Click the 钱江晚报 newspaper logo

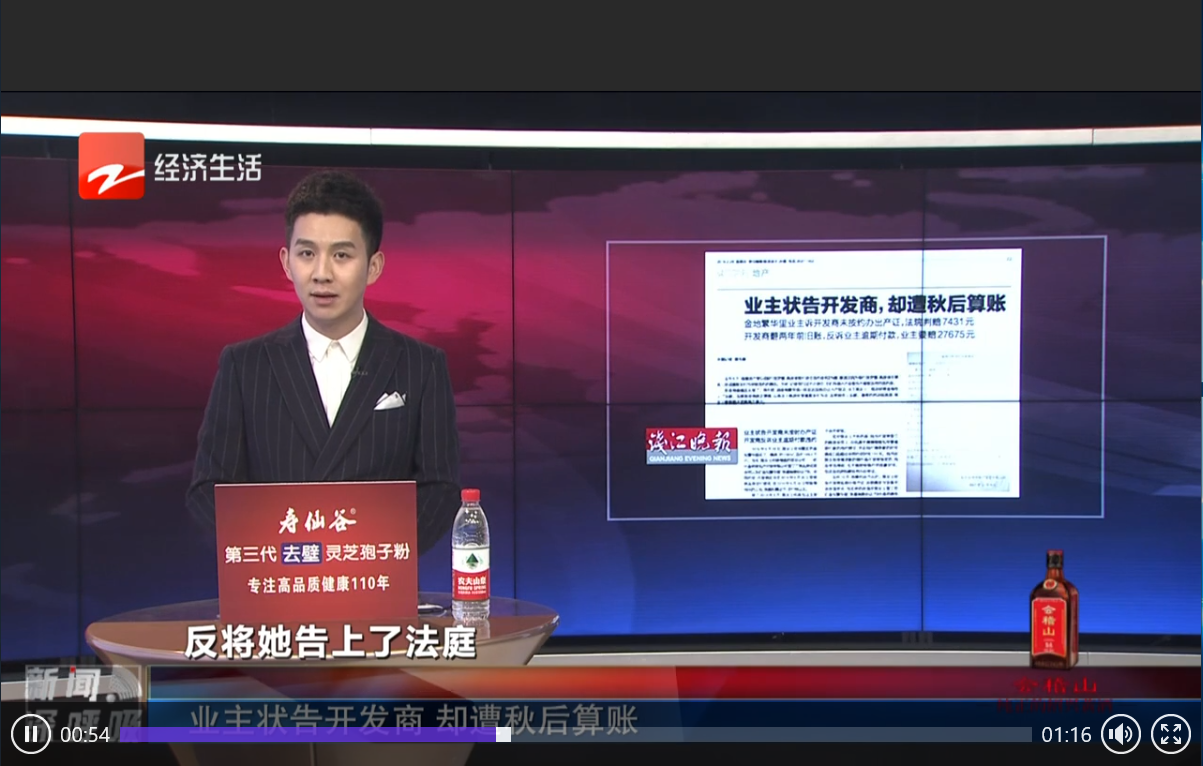coord(691,446)
